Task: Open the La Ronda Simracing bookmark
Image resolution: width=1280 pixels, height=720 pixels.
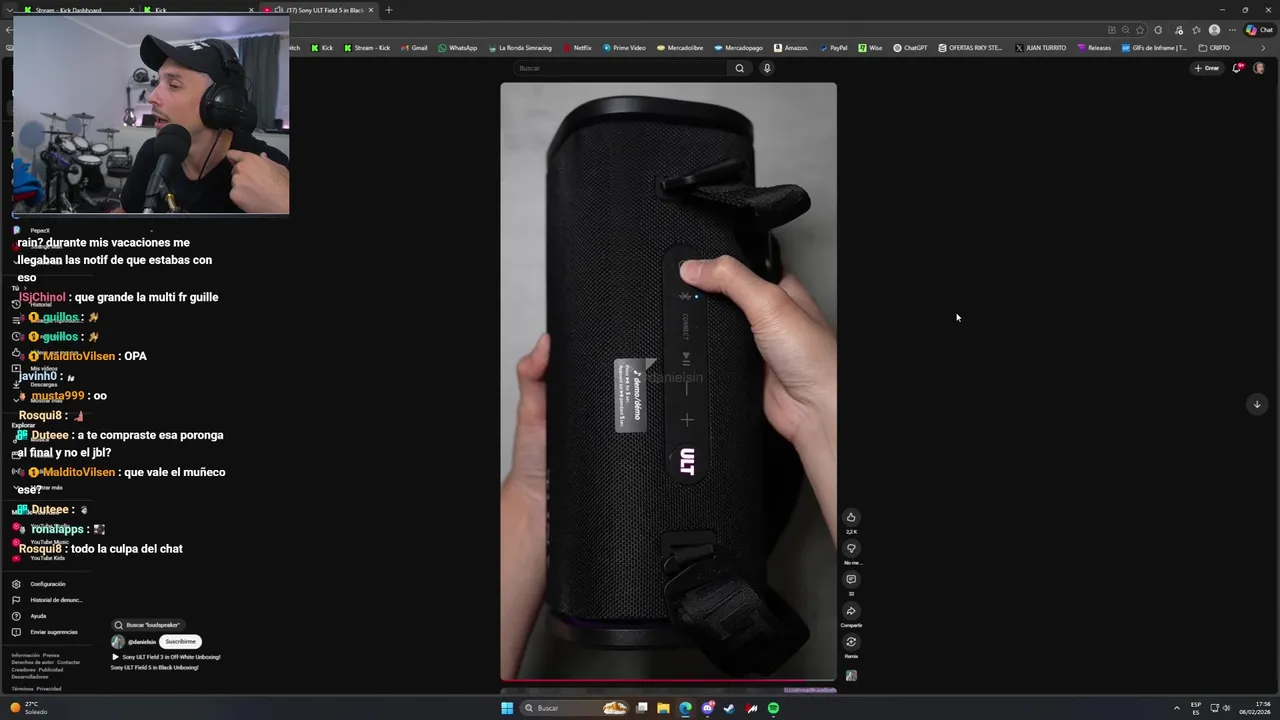Action: pyautogui.click(x=519, y=48)
